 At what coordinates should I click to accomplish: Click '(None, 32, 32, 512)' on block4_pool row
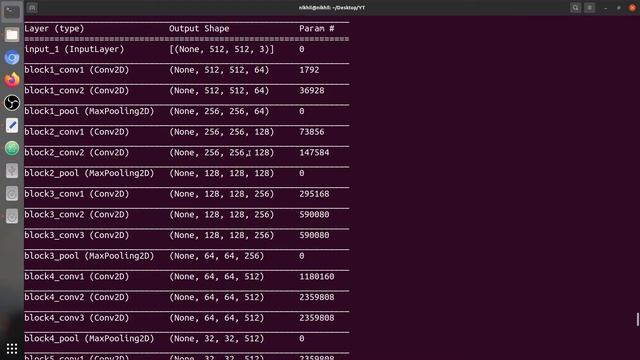tap(217, 338)
